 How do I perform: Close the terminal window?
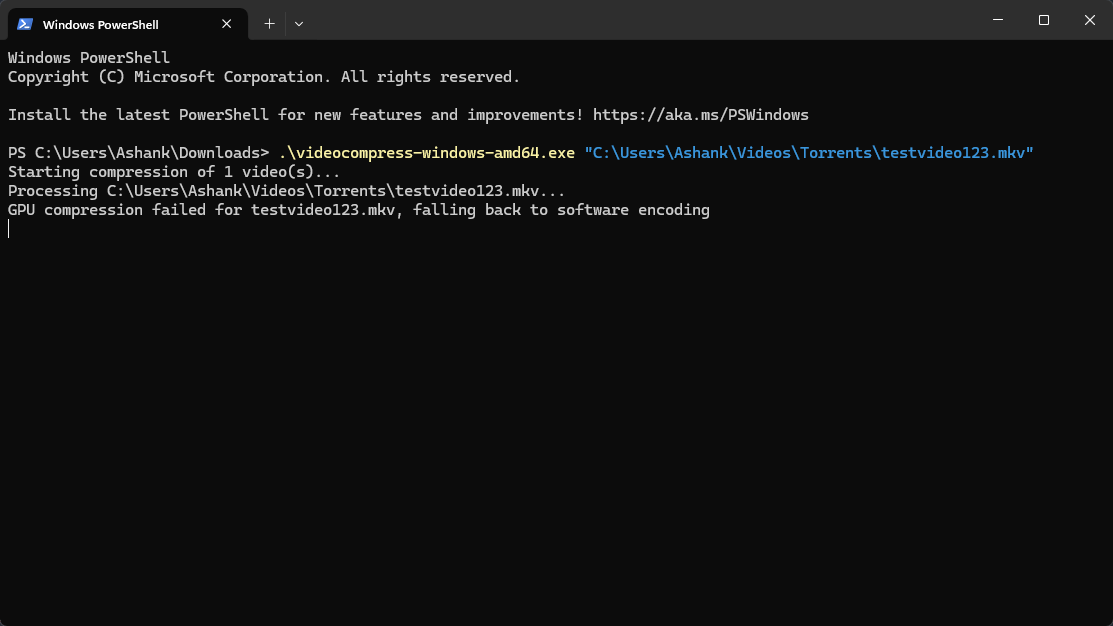[1089, 20]
